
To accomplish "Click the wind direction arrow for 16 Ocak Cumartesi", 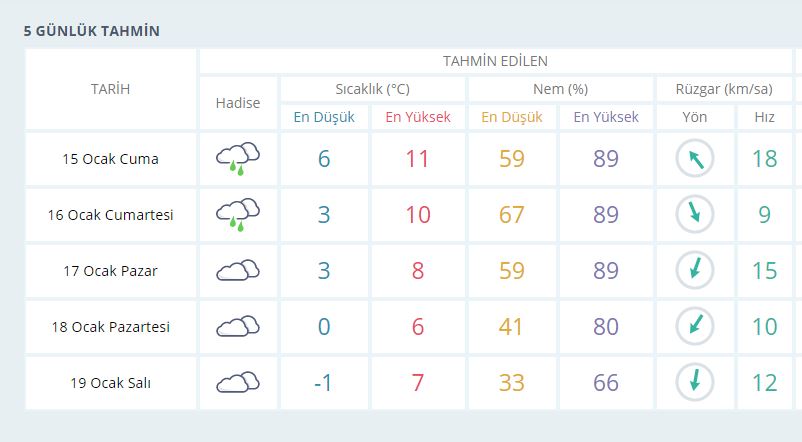I will click(x=694, y=214).
